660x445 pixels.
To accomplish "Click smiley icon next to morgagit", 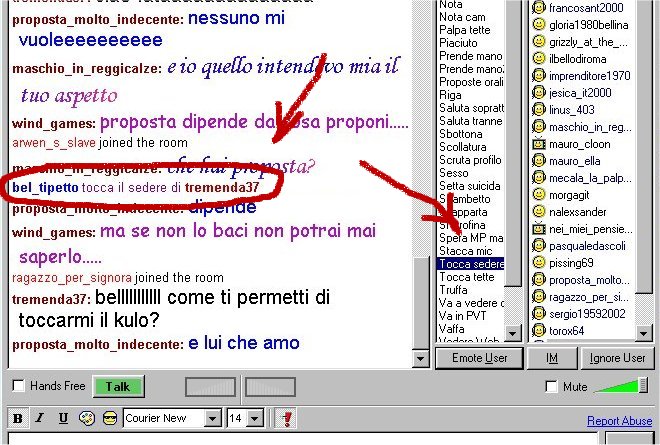I will click(x=539, y=195).
